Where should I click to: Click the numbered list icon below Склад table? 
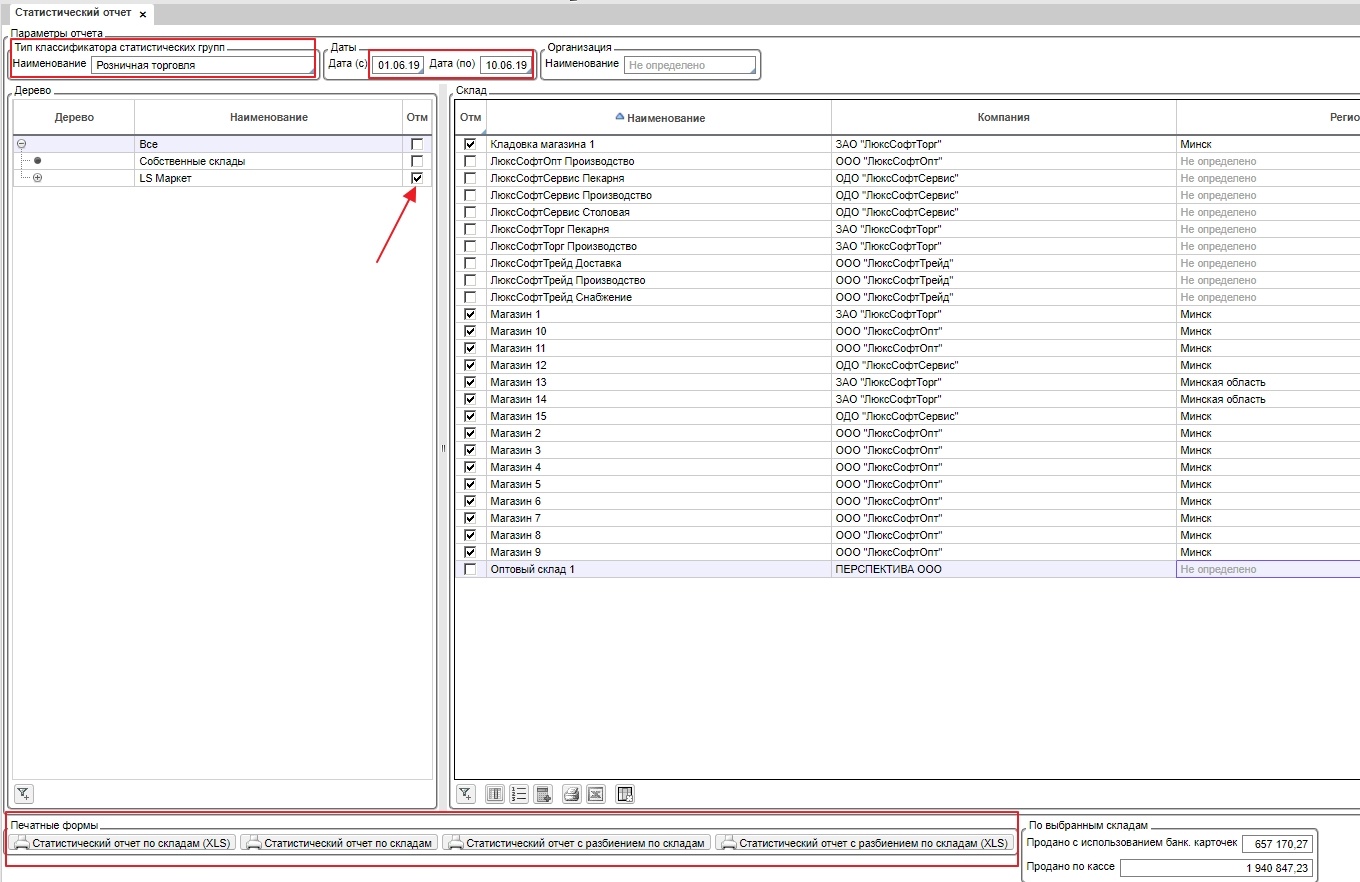(518, 794)
